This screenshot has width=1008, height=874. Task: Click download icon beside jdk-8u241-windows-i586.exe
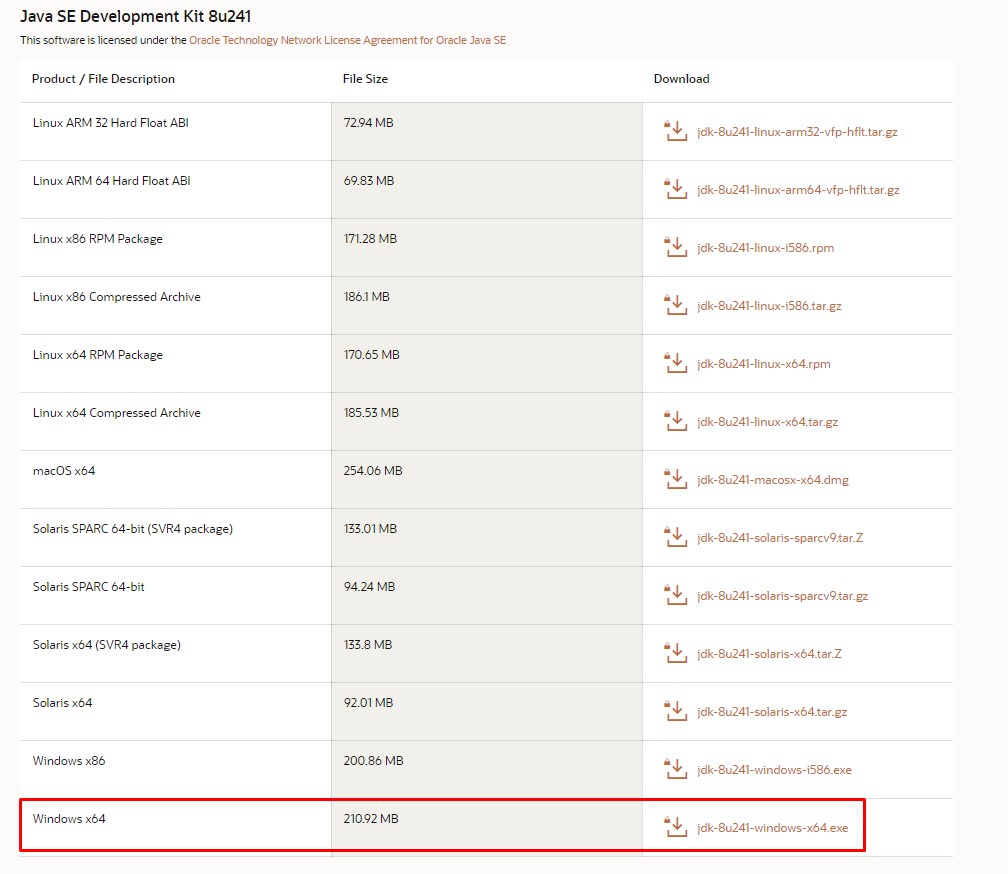(x=676, y=769)
